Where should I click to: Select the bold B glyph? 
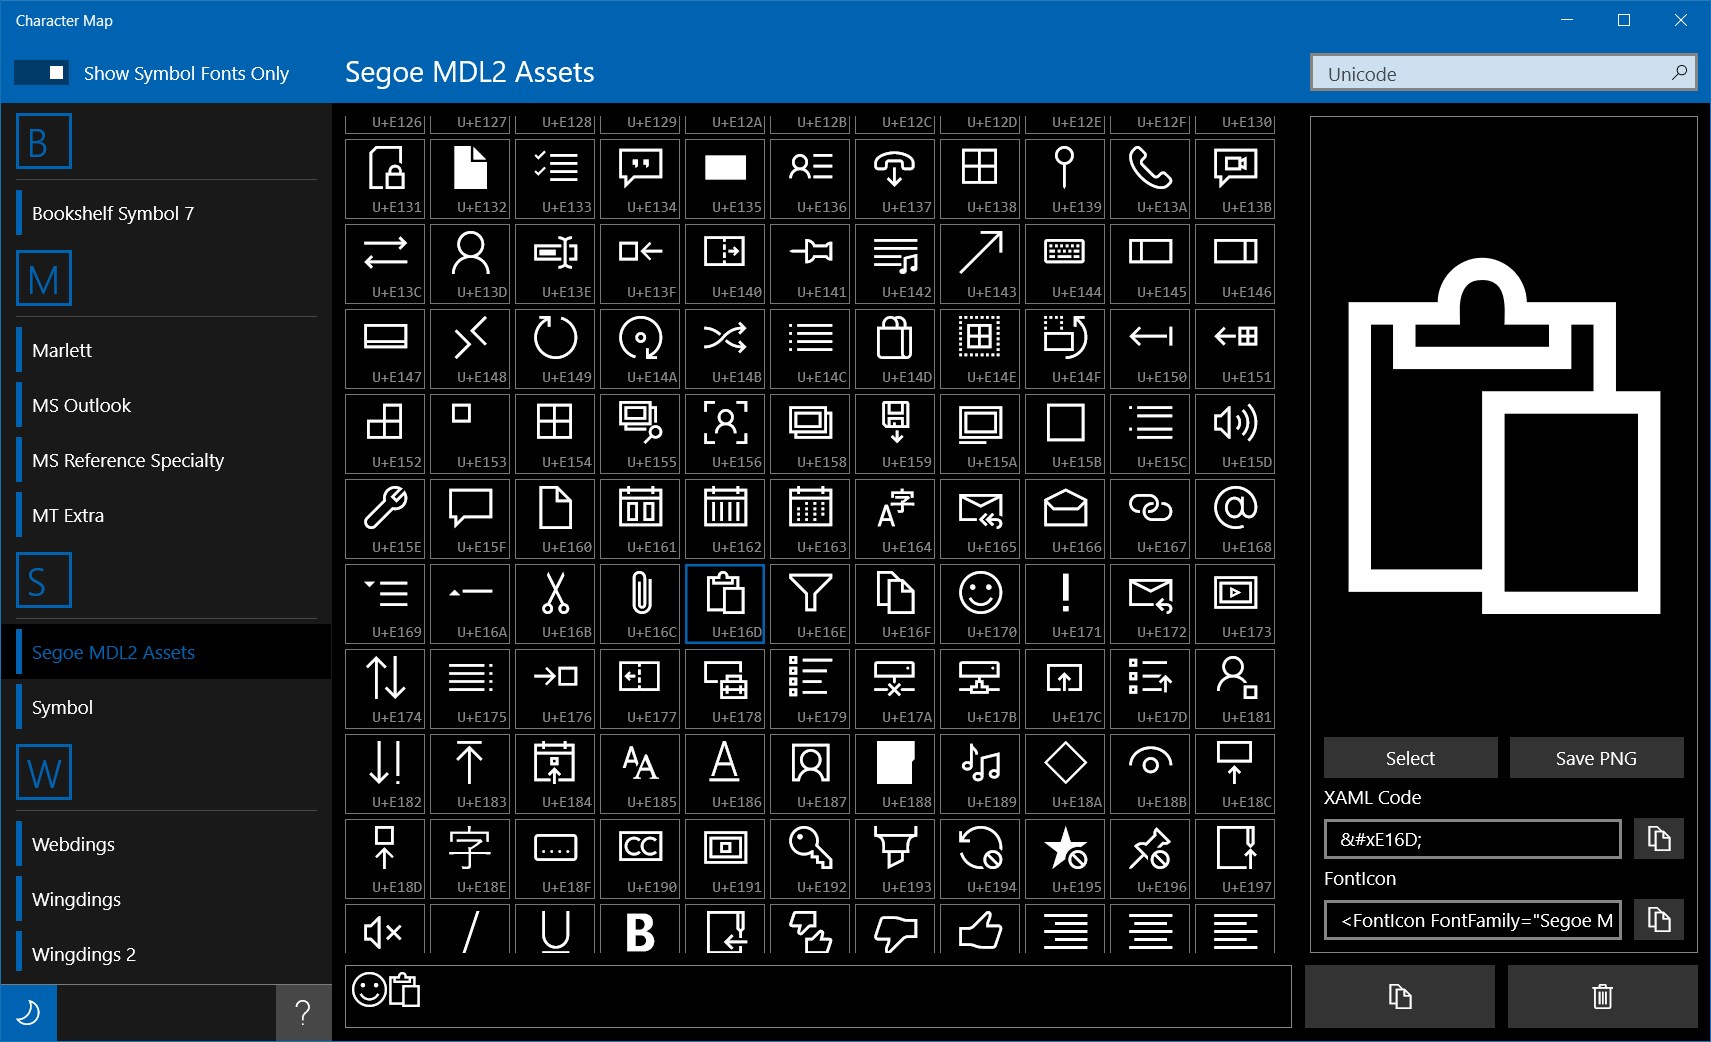[x=640, y=929]
